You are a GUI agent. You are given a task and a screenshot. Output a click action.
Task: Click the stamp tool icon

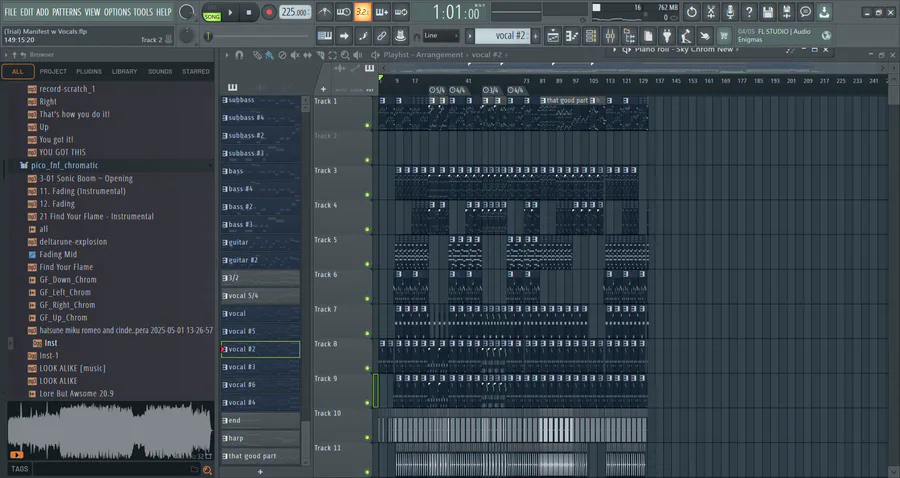401,36
